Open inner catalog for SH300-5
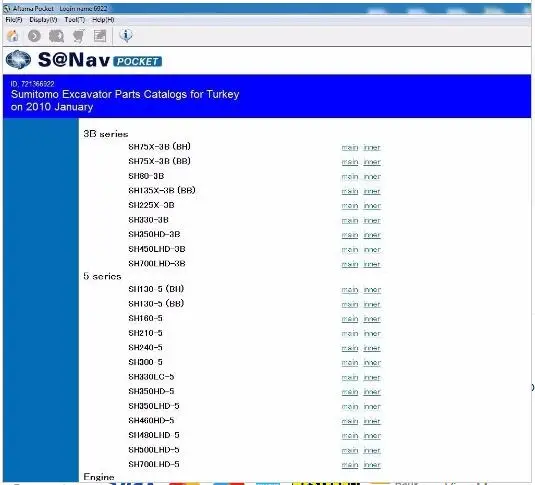Image resolution: width=535 pixels, height=485 pixels. pos(372,362)
